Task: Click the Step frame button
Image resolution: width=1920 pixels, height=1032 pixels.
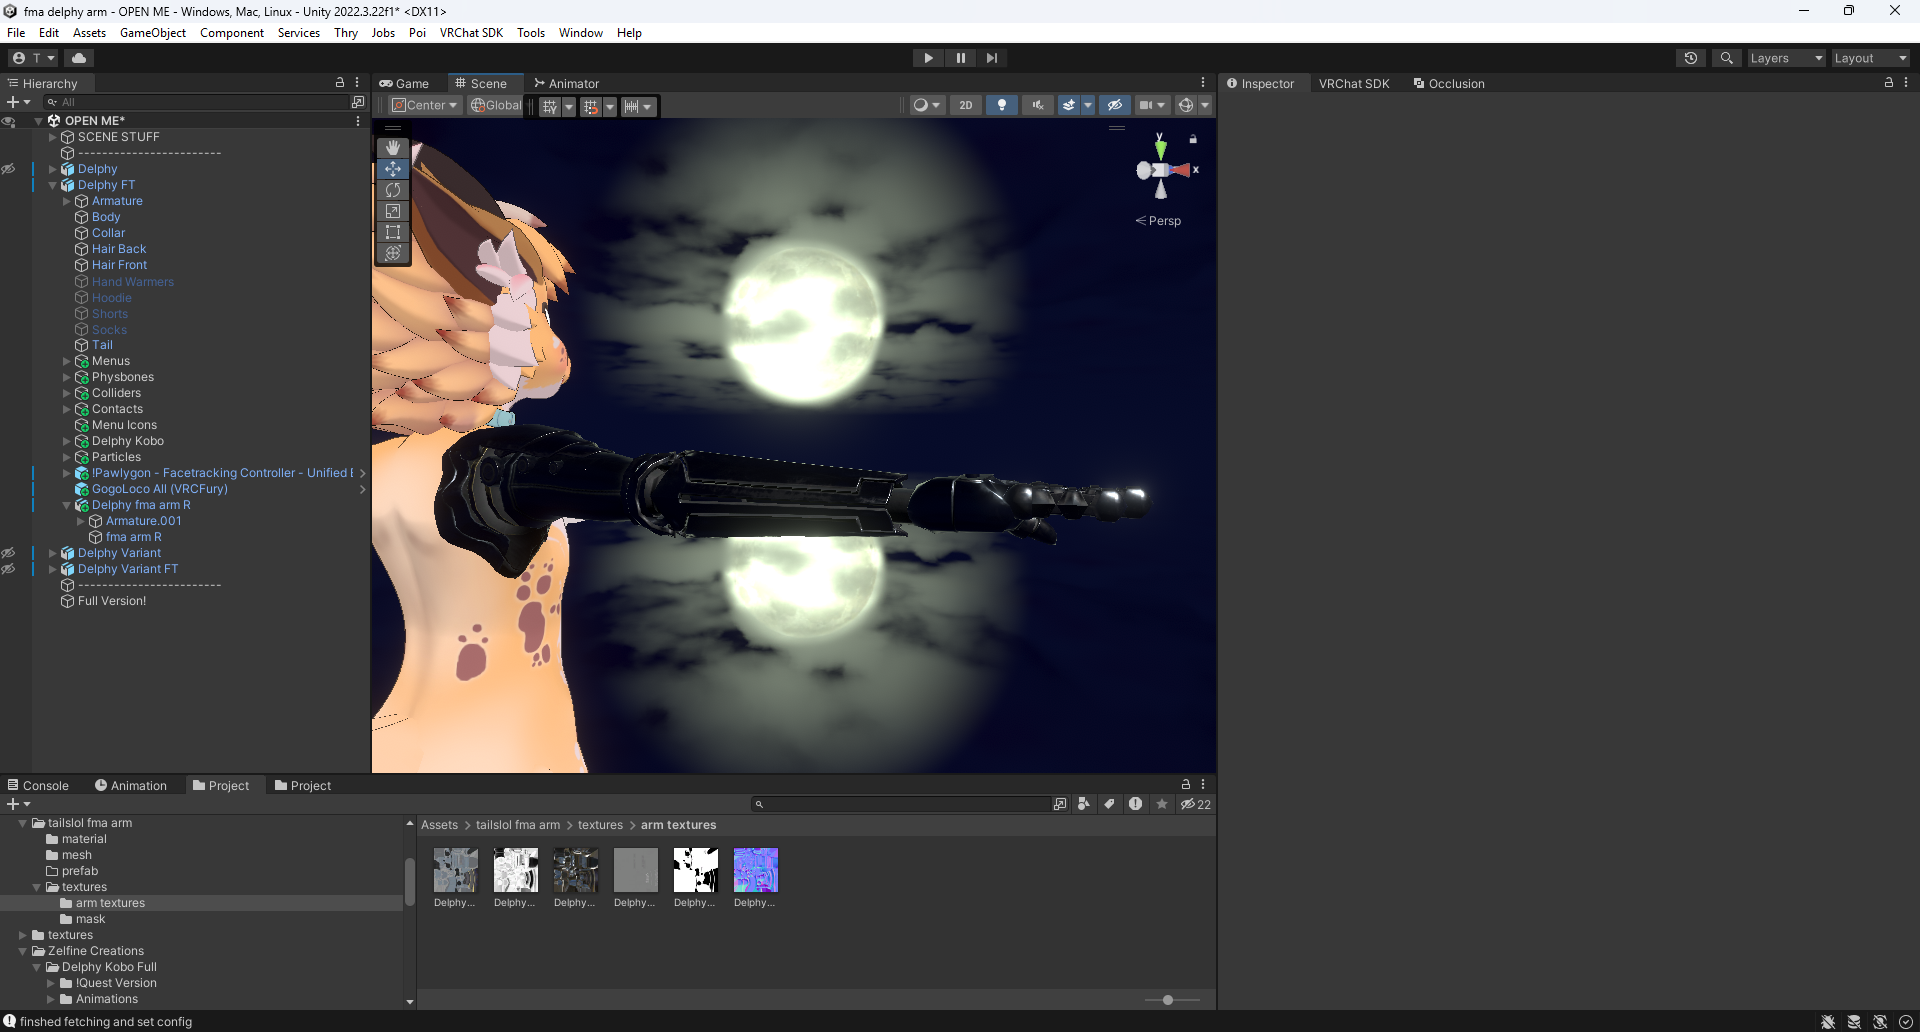Action: coord(991,58)
